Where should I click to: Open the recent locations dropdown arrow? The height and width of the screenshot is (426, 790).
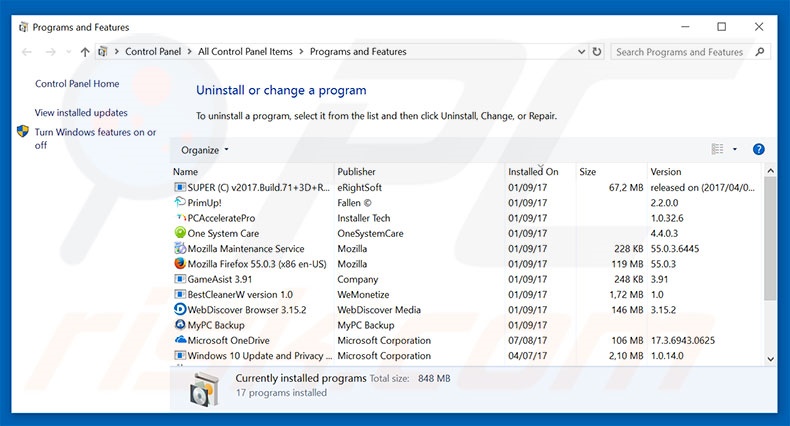[69, 52]
